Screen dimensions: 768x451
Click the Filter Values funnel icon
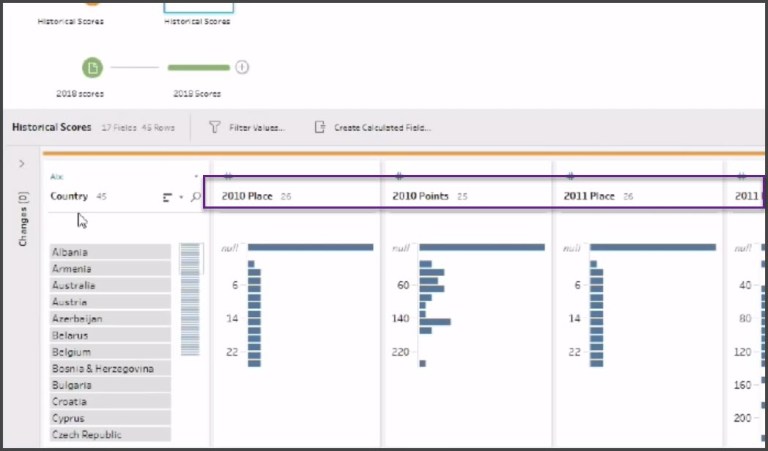tap(215, 128)
